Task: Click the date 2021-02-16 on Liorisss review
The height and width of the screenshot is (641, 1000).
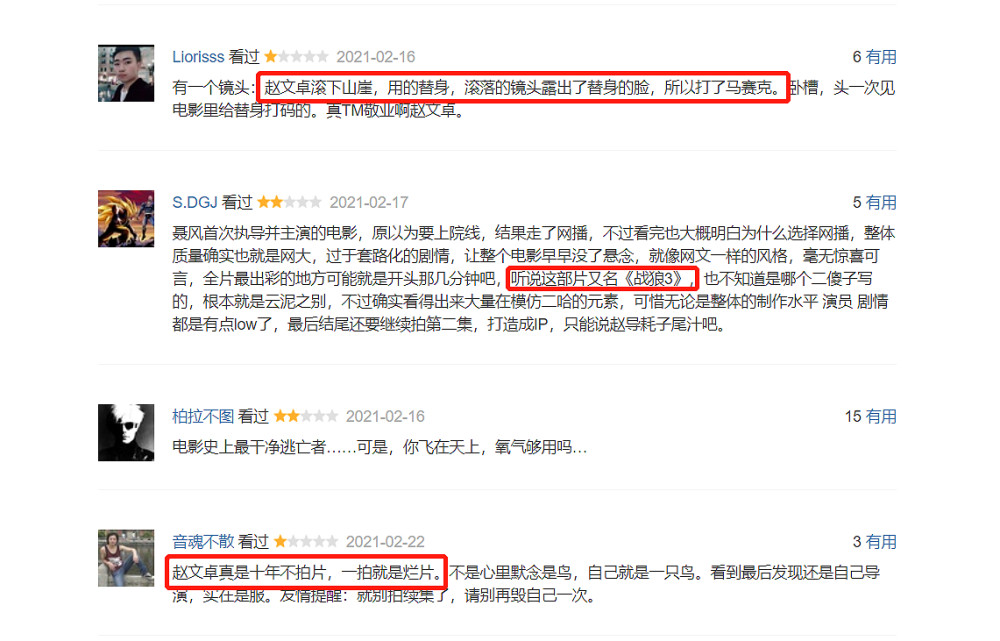Action: coord(376,57)
